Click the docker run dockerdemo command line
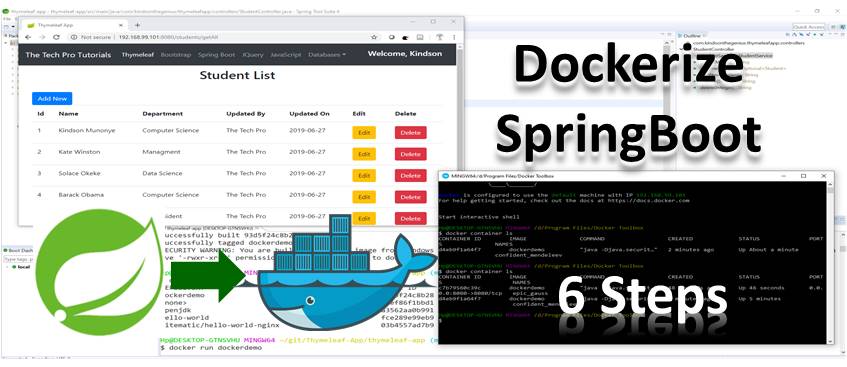This screenshot has height=367, width=847. pyautogui.click(x=215, y=348)
